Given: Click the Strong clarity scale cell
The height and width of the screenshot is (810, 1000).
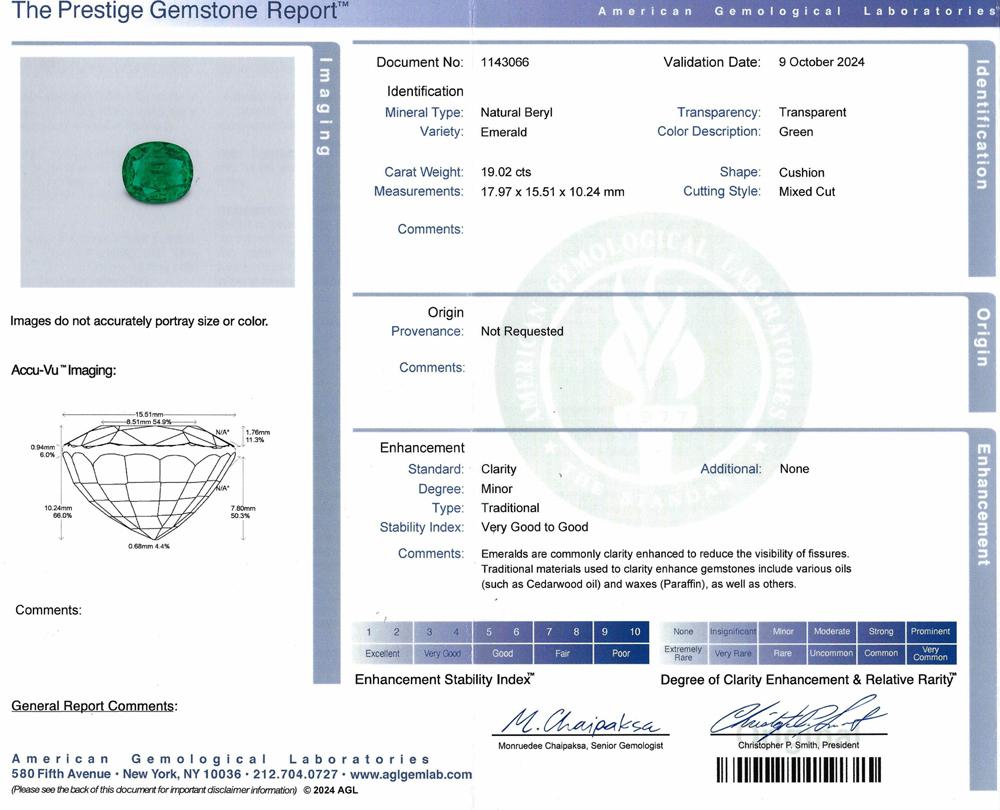Looking at the screenshot, I should point(881,631).
